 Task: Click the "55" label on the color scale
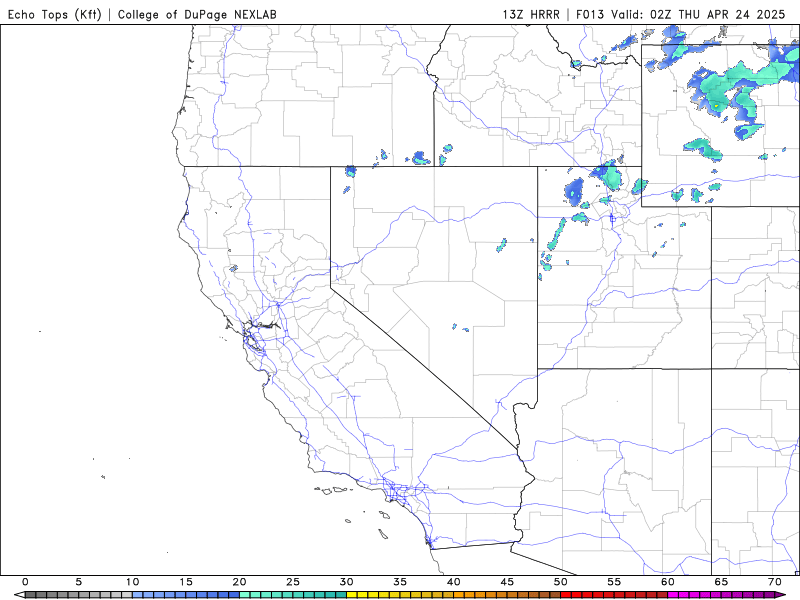614,582
